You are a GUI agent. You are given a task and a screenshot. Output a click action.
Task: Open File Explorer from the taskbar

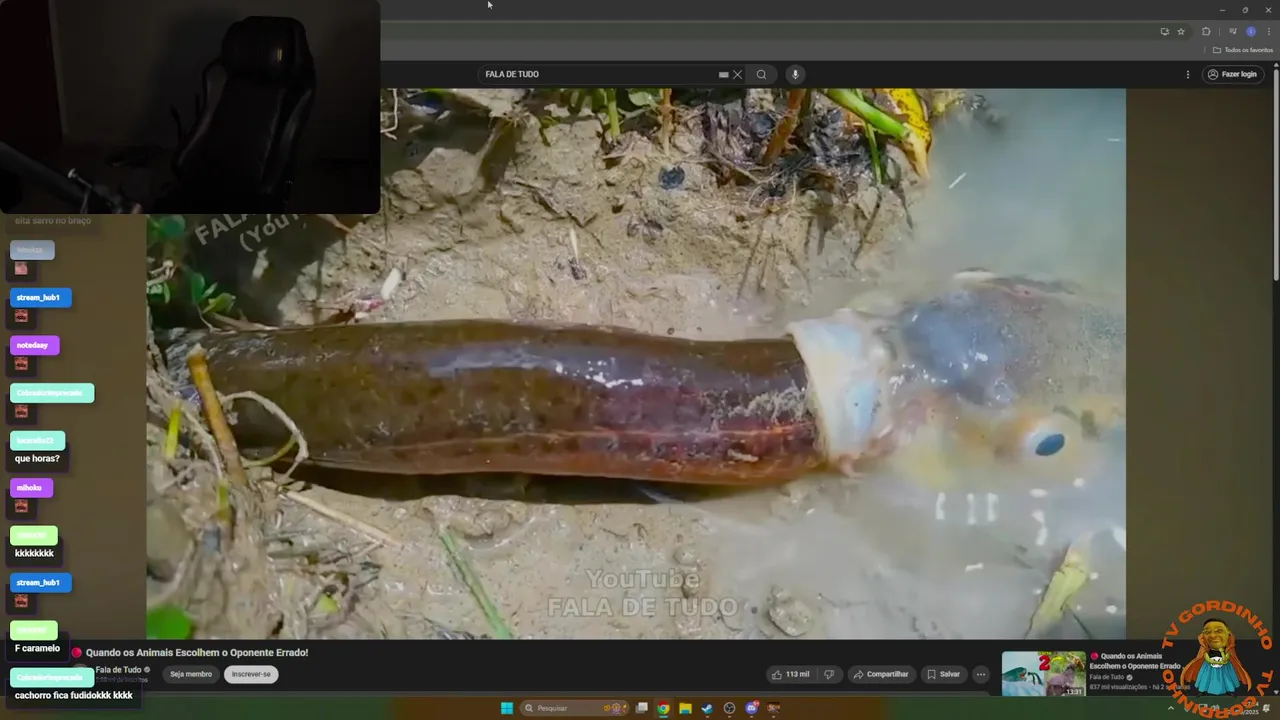click(685, 709)
